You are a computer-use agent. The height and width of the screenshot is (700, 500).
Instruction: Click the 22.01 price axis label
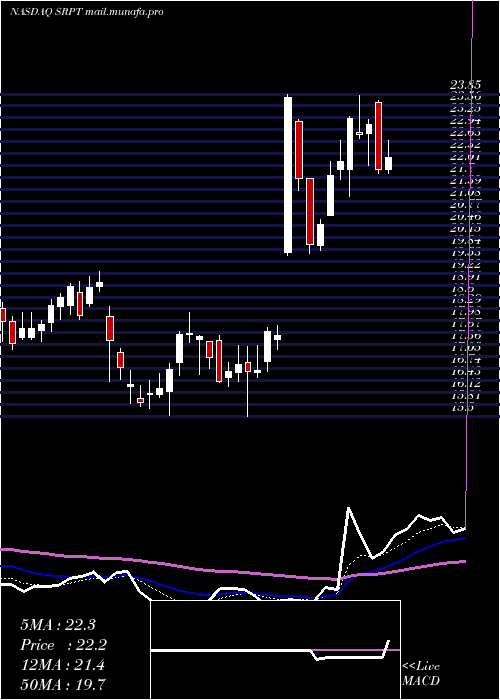click(465, 157)
